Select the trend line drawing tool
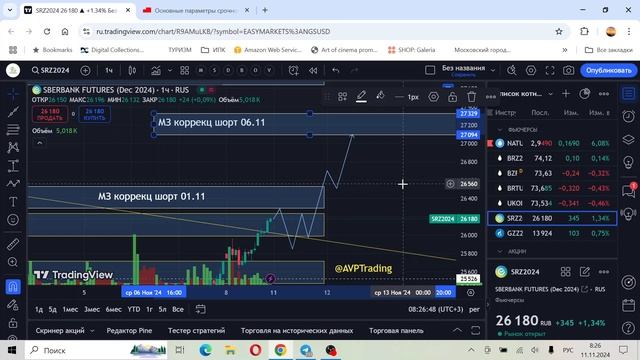 (x=13, y=111)
